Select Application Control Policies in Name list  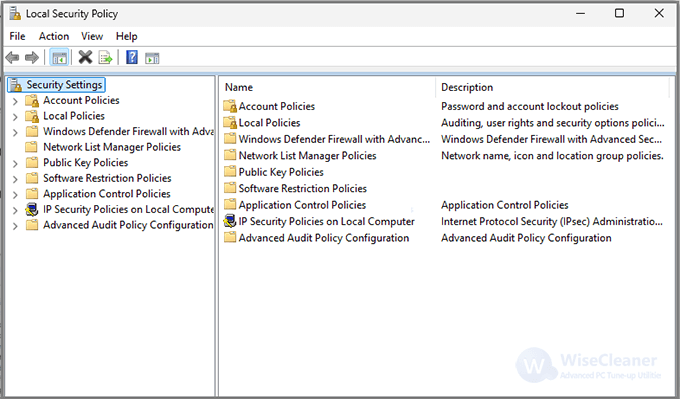(302, 205)
